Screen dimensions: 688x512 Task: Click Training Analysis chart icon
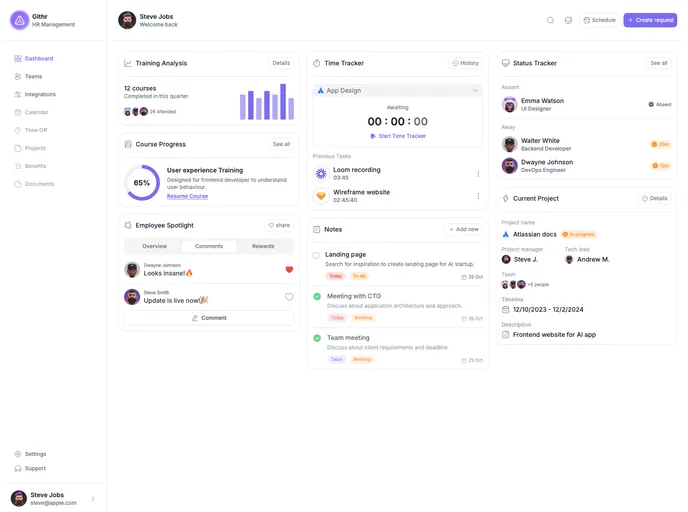click(128, 63)
